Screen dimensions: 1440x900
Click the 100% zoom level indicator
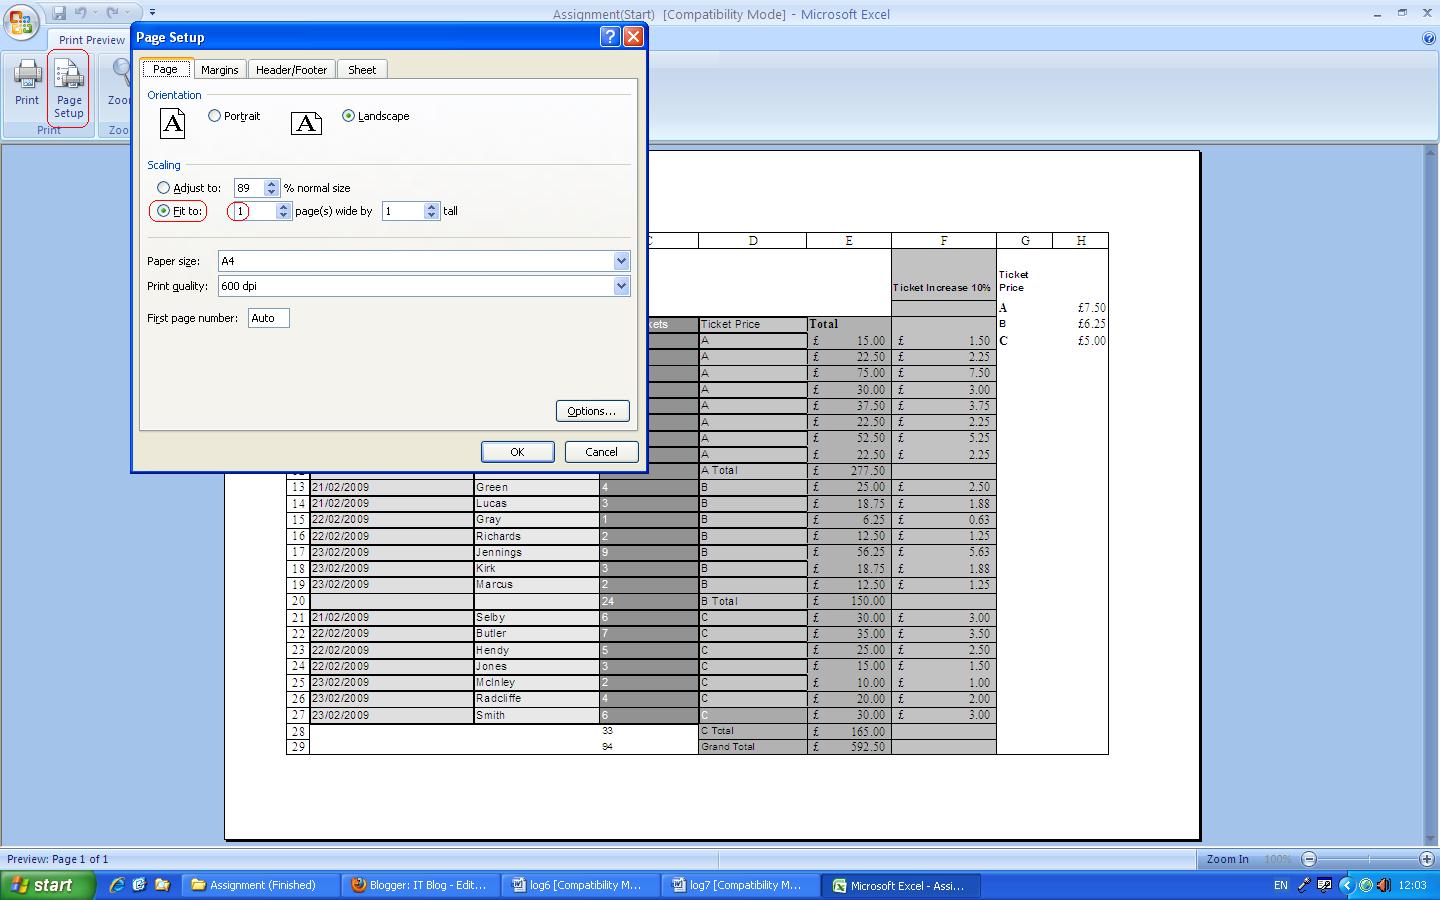pos(1277,859)
